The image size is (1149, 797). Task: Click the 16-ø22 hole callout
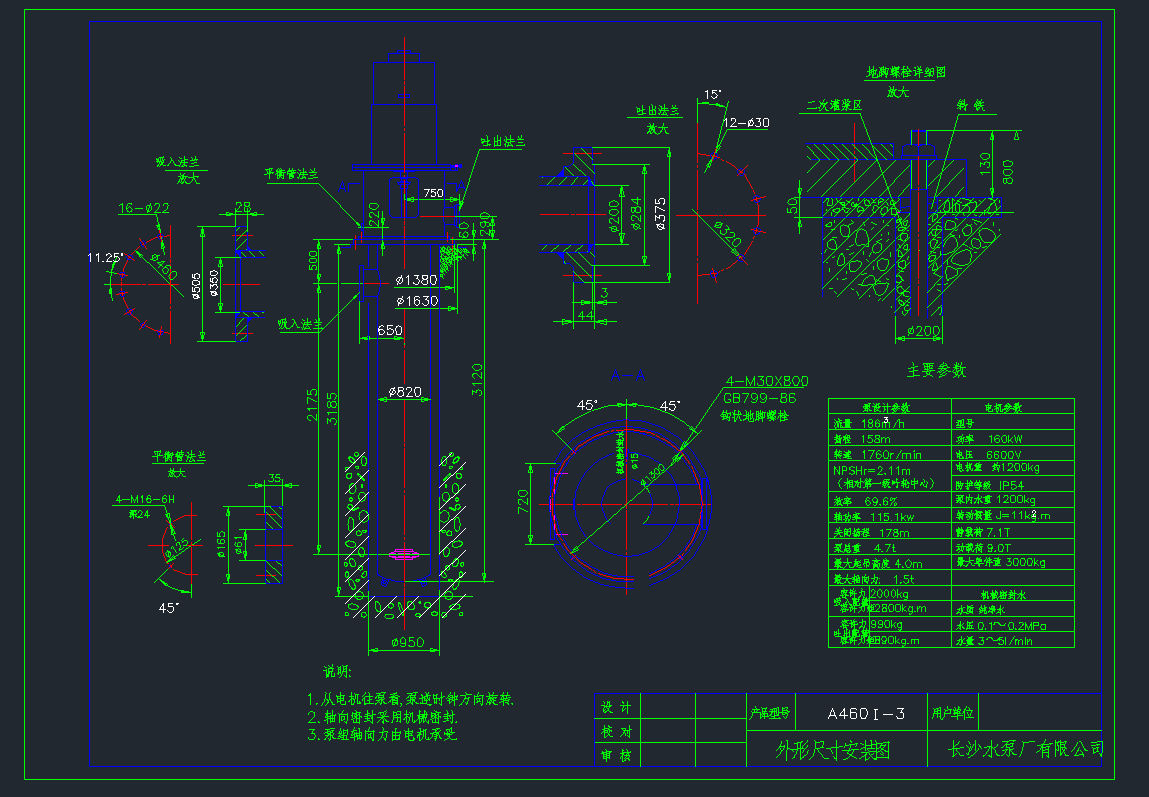click(x=143, y=208)
